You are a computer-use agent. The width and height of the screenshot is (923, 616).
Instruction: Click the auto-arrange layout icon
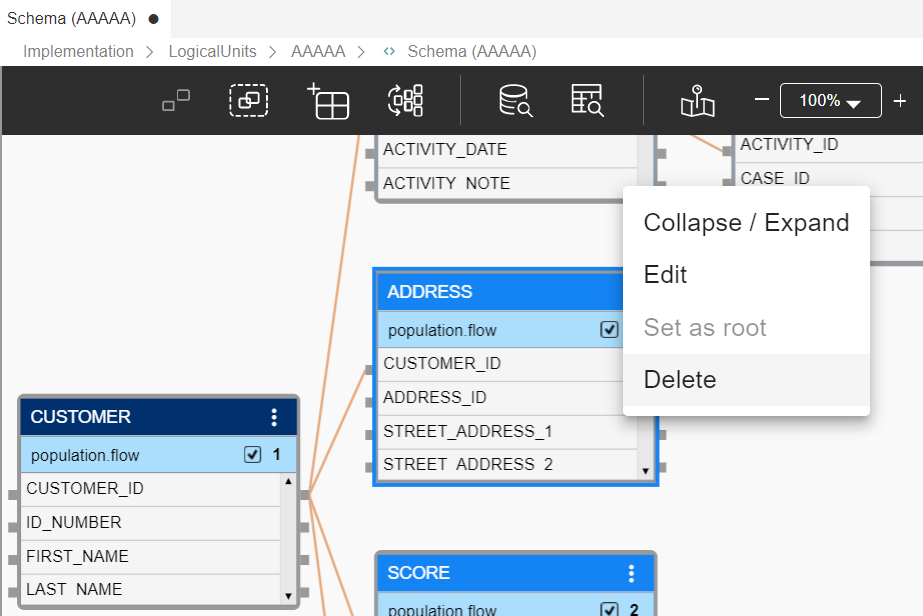pyautogui.click(x=405, y=101)
